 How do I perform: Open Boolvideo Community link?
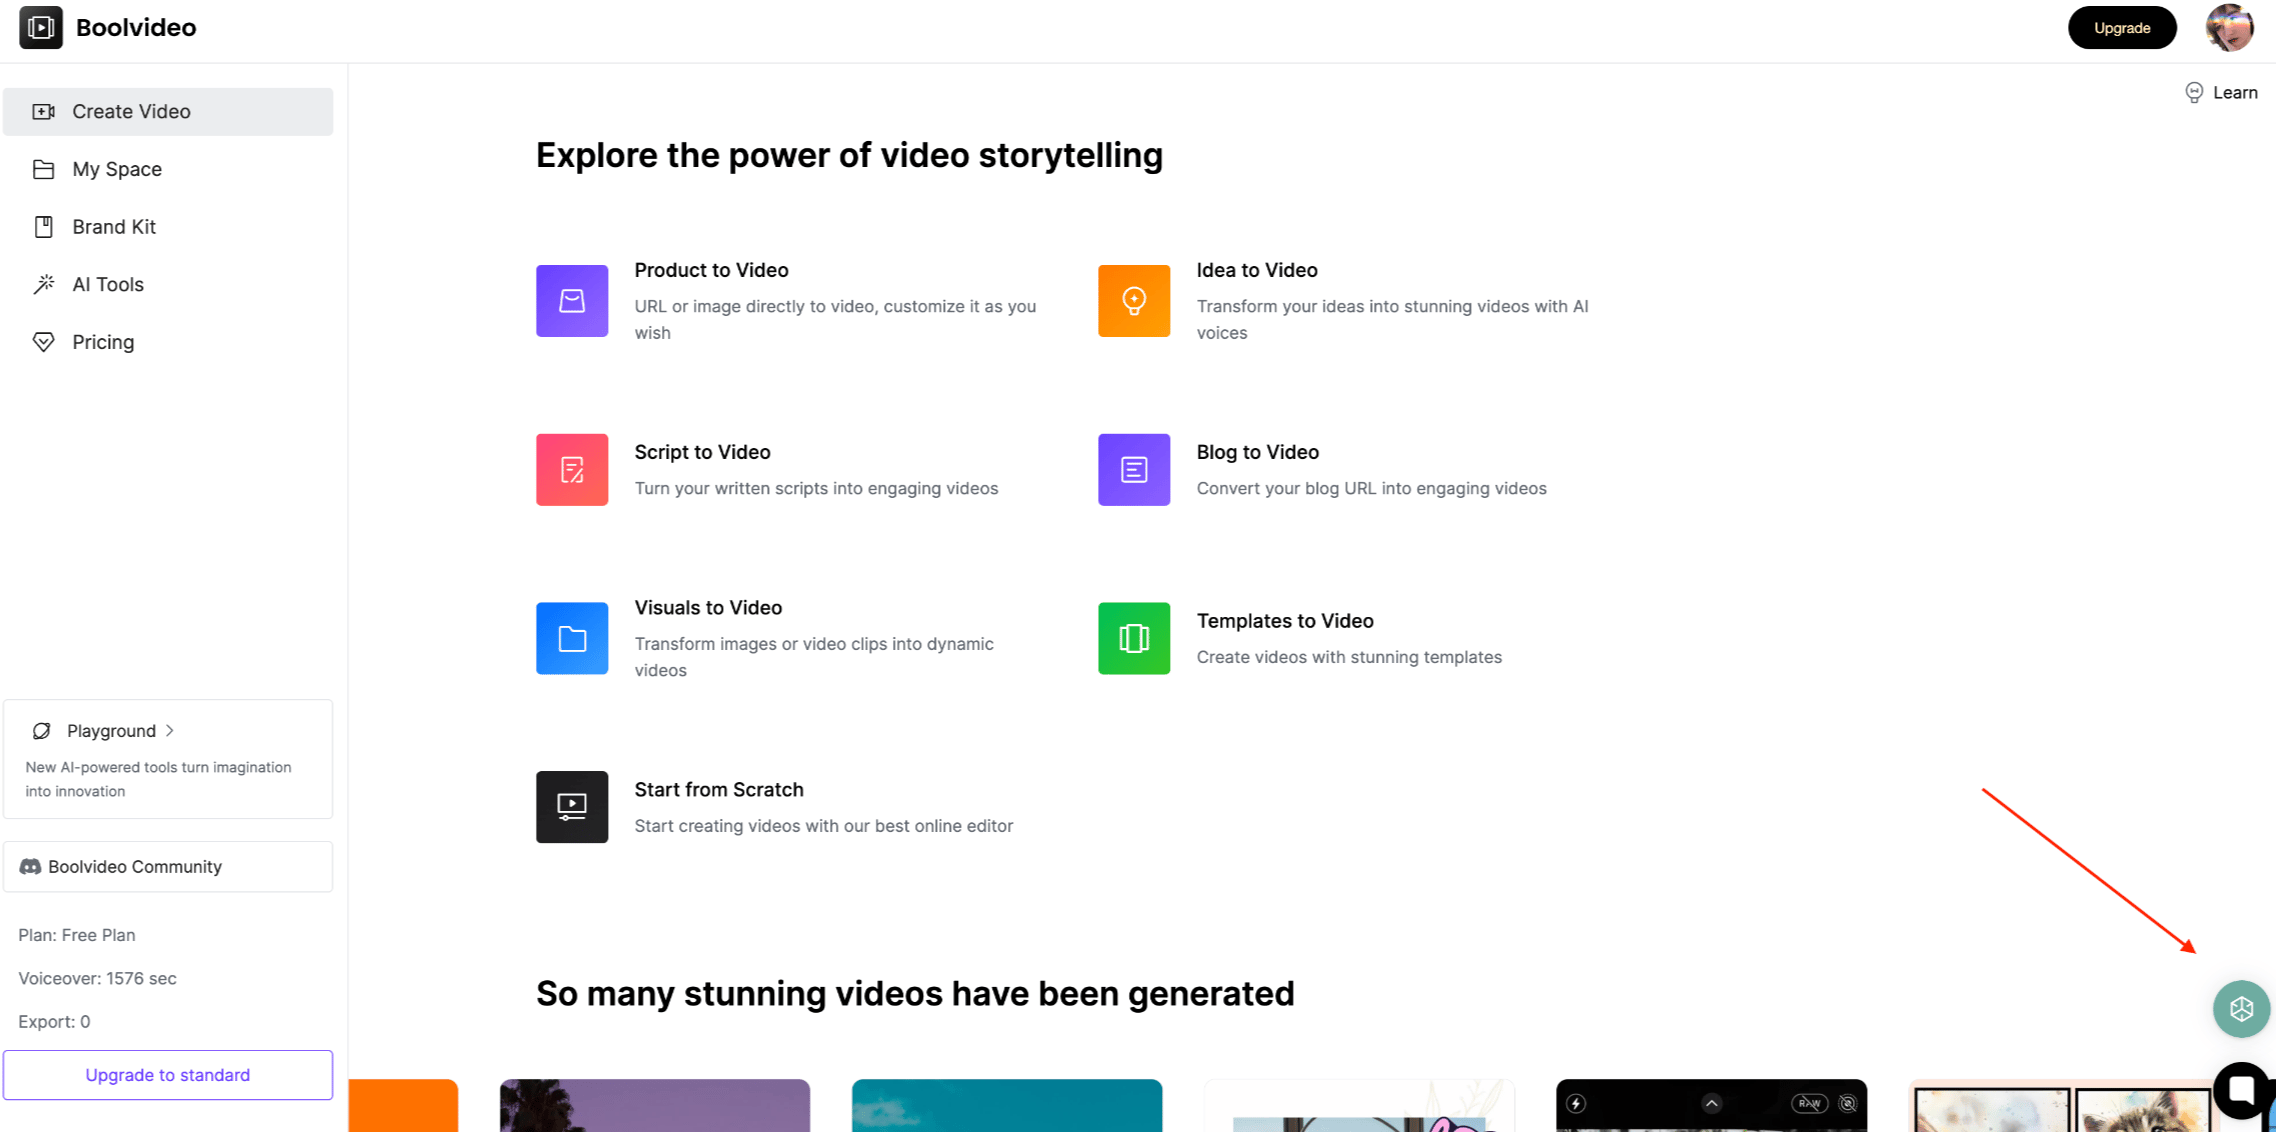168,867
